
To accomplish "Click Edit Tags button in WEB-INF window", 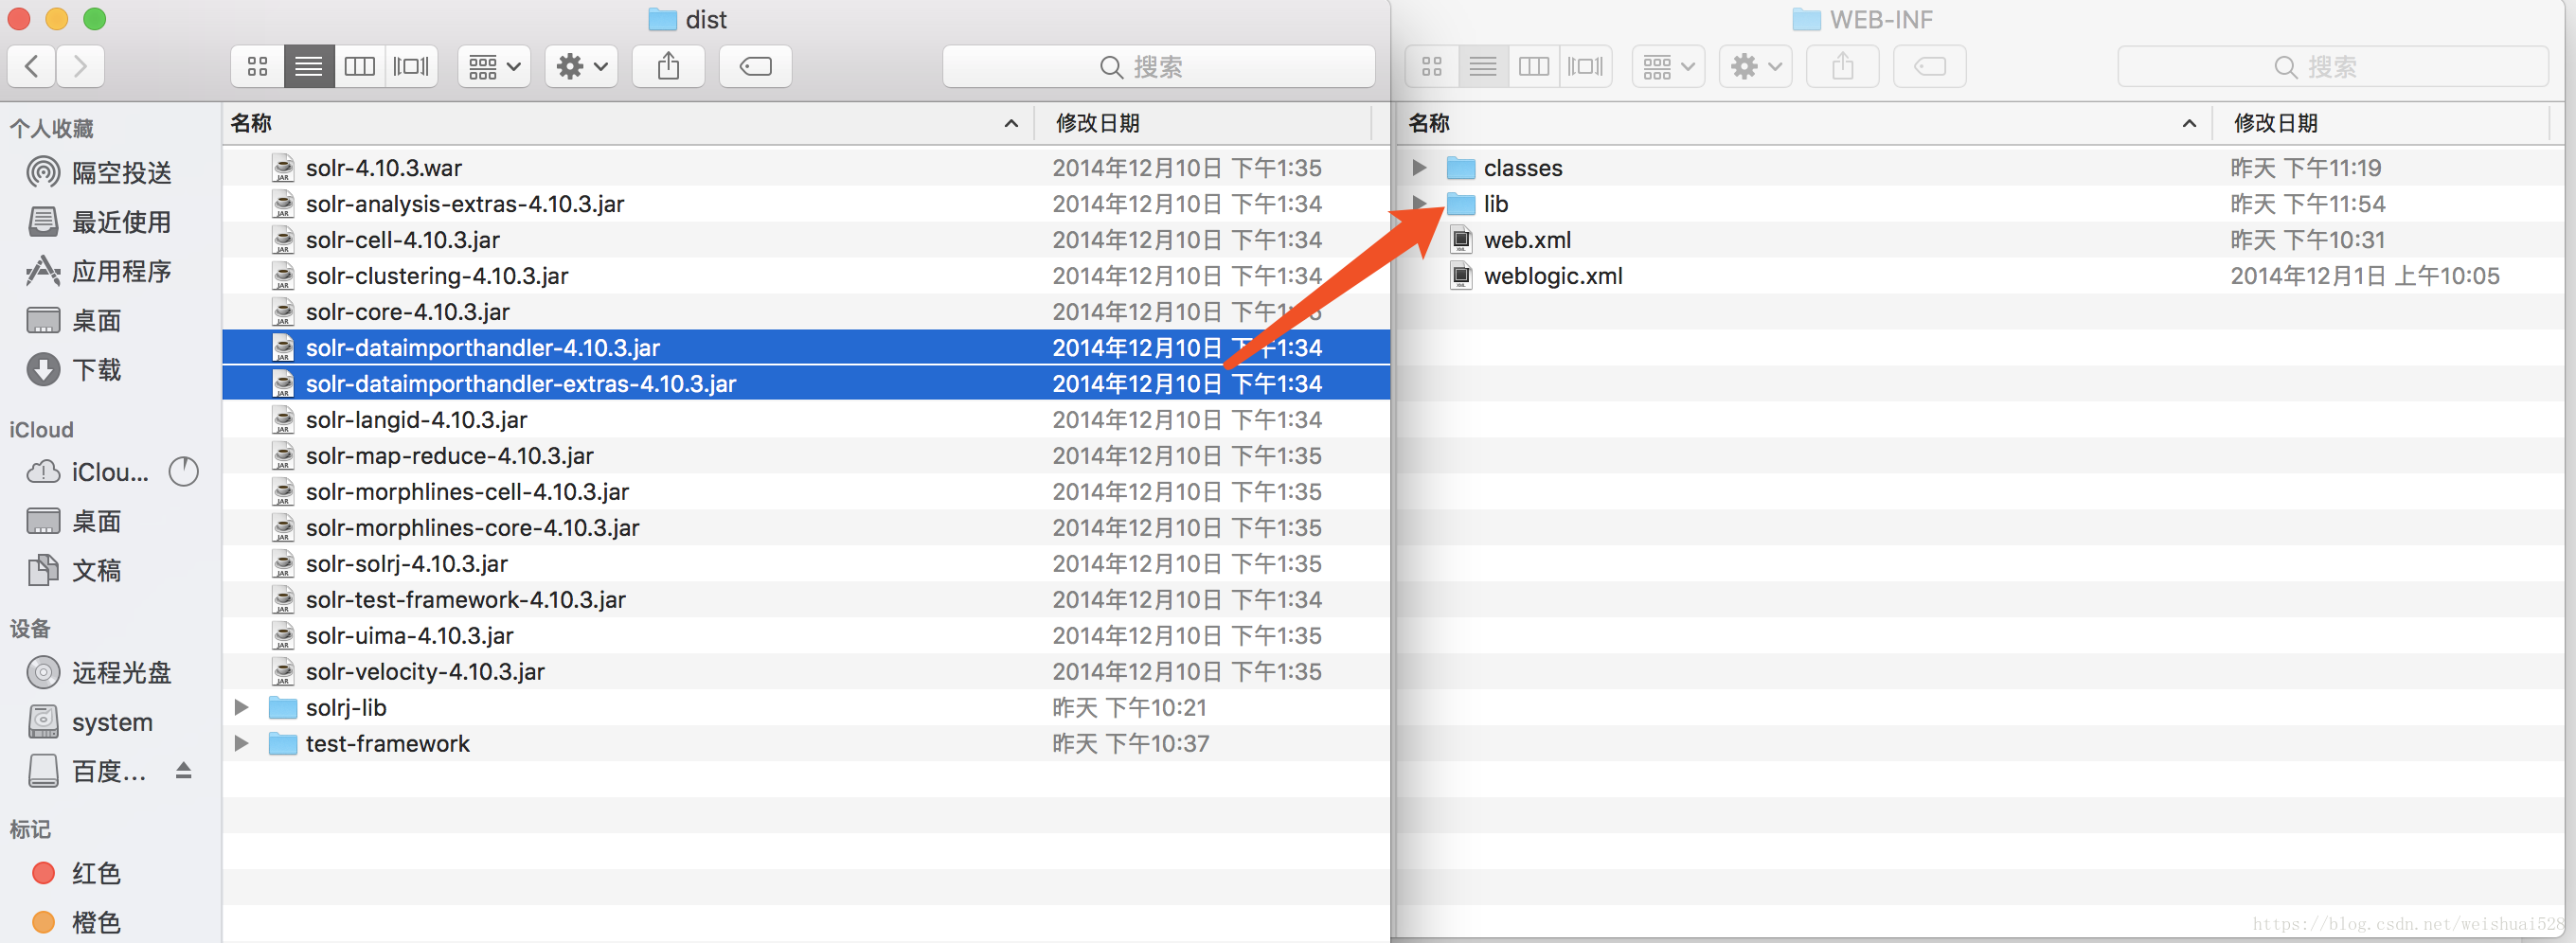I will point(1929,67).
